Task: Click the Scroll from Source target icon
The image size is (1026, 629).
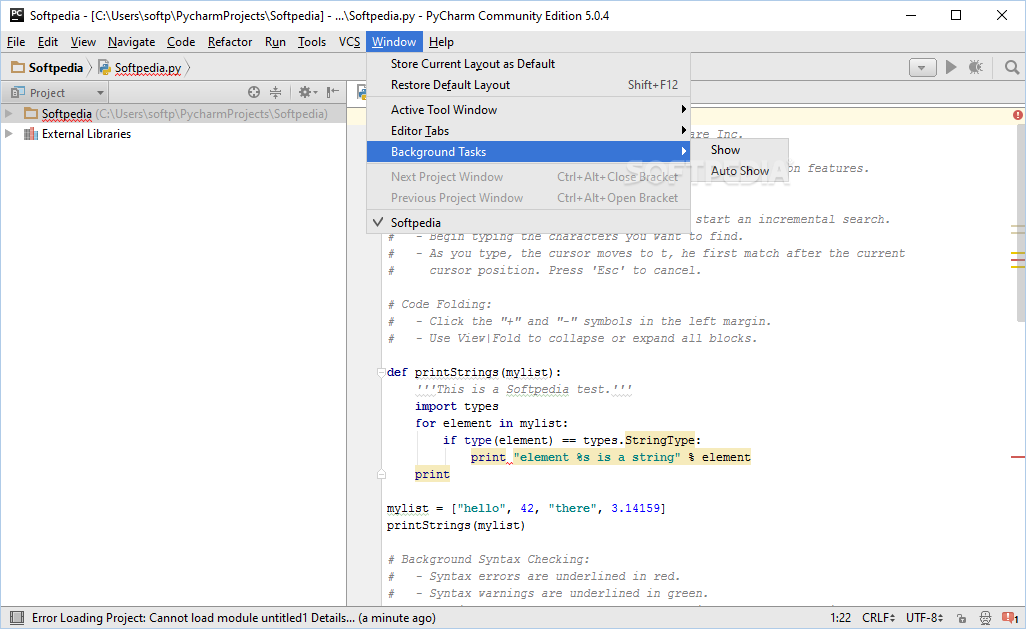Action: (254, 92)
